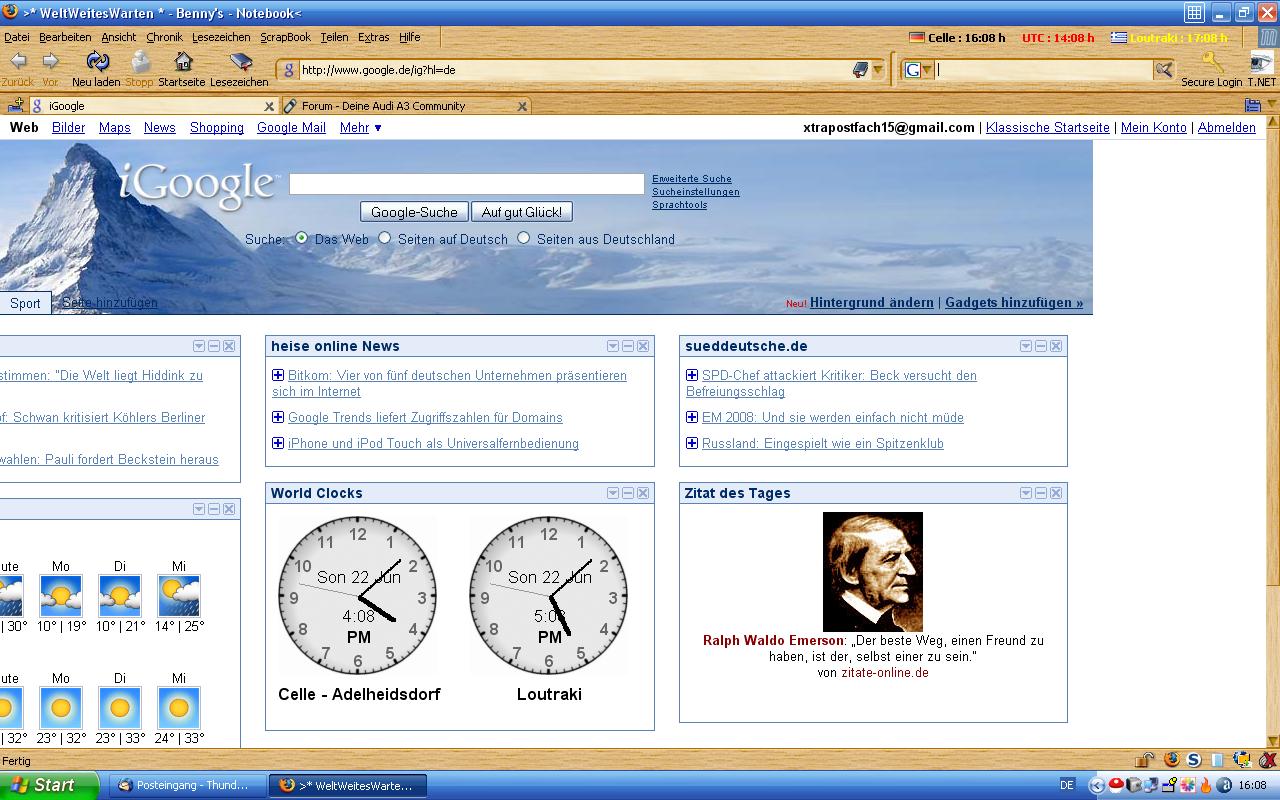The width and height of the screenshot is (1280, 800).
Task: Open the new tab icon left of iGoogle tab
Action: click(x=15, y=105)
